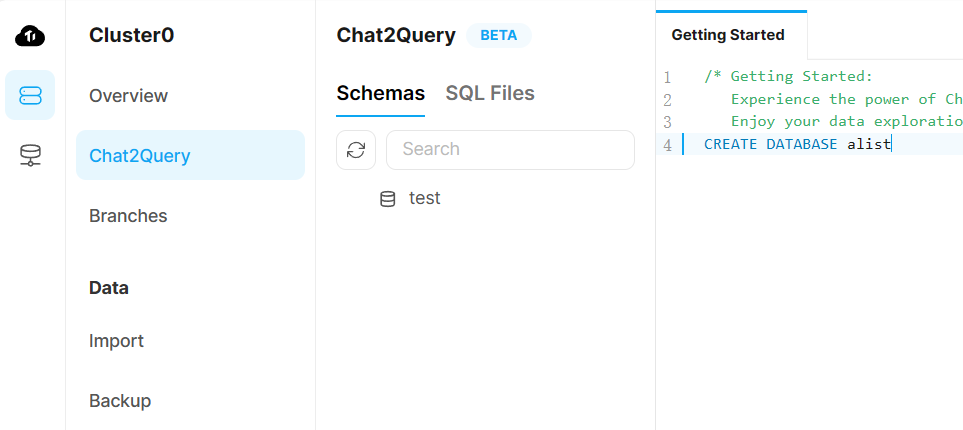Select the Getting Started editor tab
Image resolution: width=963 pixels, height=430 pixels.
pyautogui.click(x=728, y=35)
